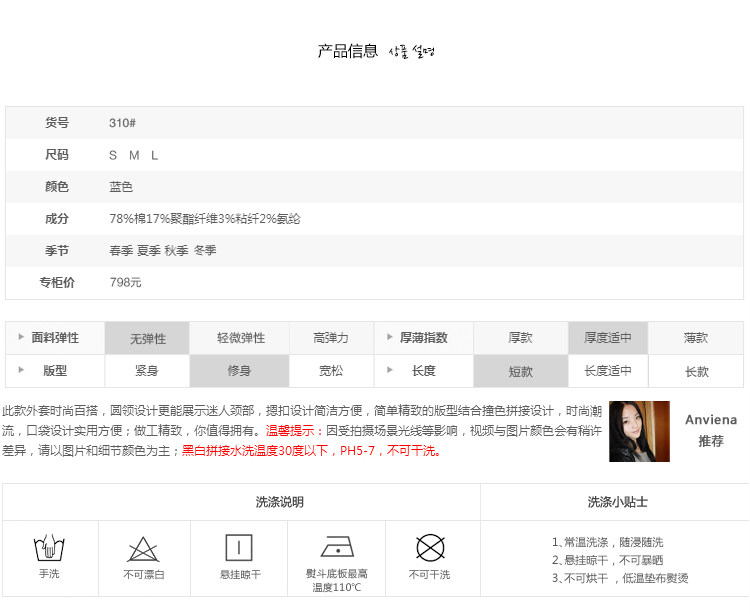750x614 pixels.
Task: Click the 悬挂晾干 caption under icon
Action: point(240,574)
